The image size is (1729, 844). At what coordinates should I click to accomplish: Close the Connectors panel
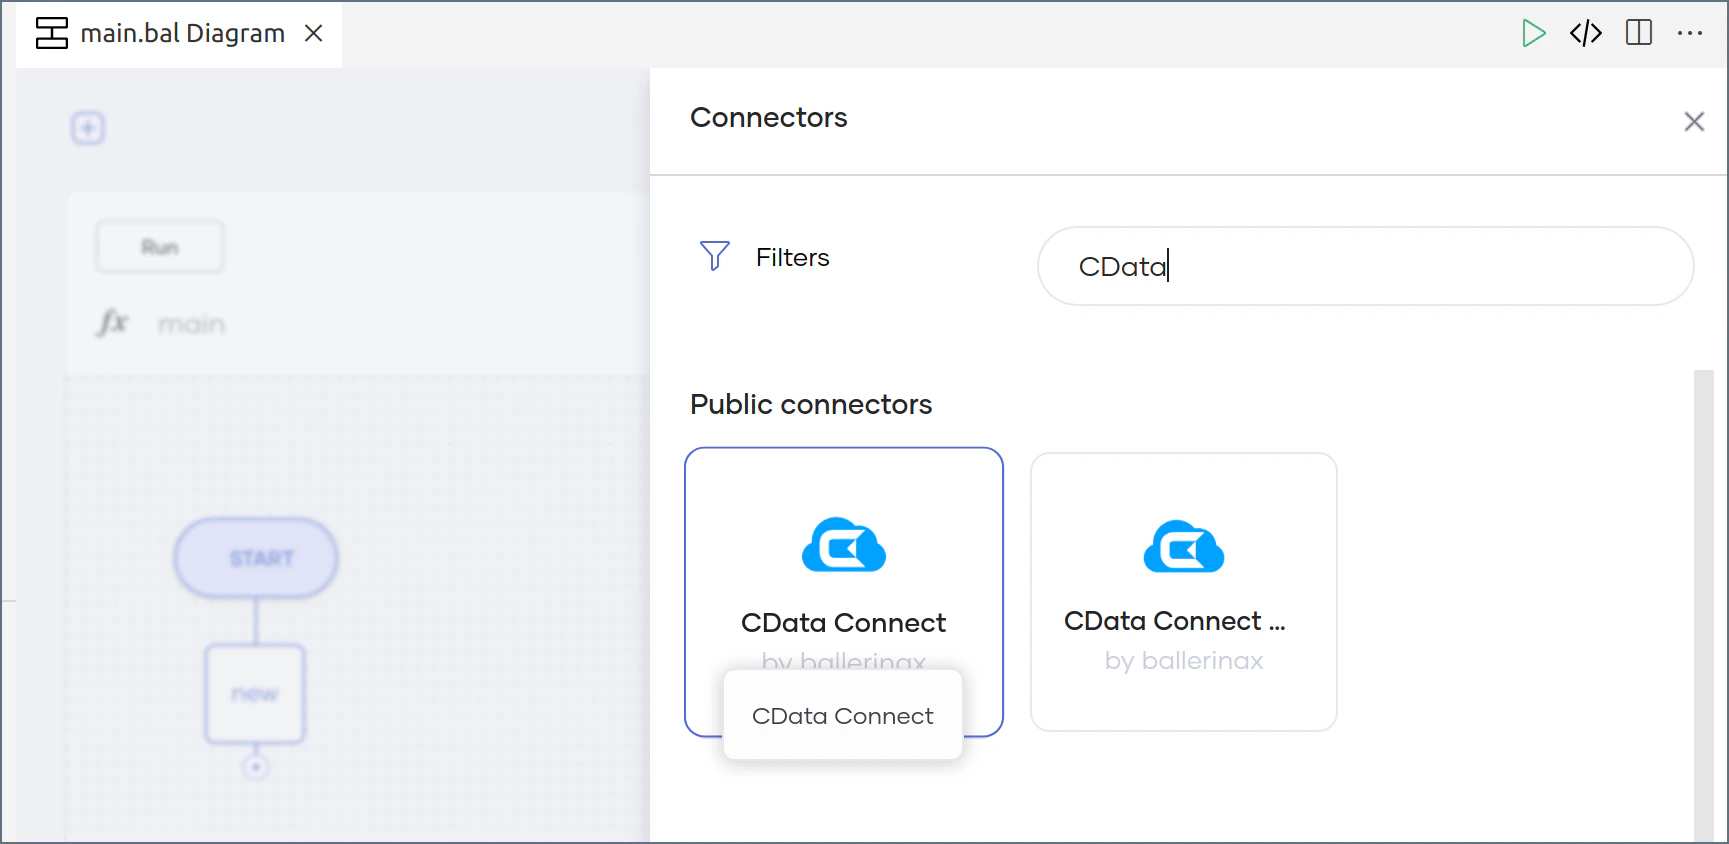point(1694,121)
